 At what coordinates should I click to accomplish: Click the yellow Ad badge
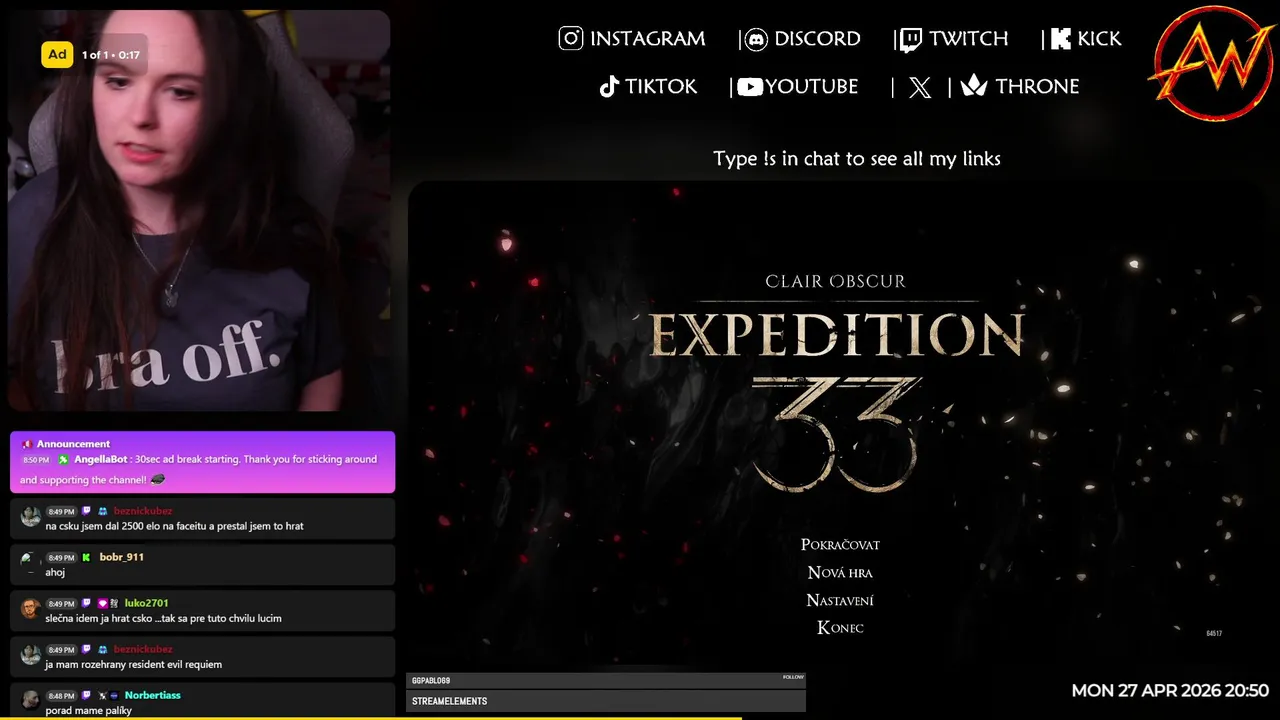[57, 55]
